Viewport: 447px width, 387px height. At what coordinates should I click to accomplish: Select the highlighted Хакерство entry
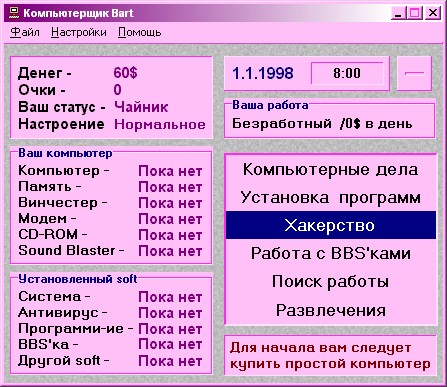(331, 225)
